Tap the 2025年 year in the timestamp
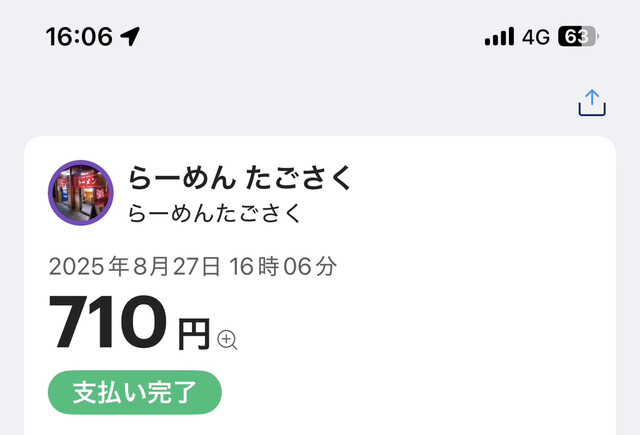This screenshot has width=640, height=435. [89, 267]
